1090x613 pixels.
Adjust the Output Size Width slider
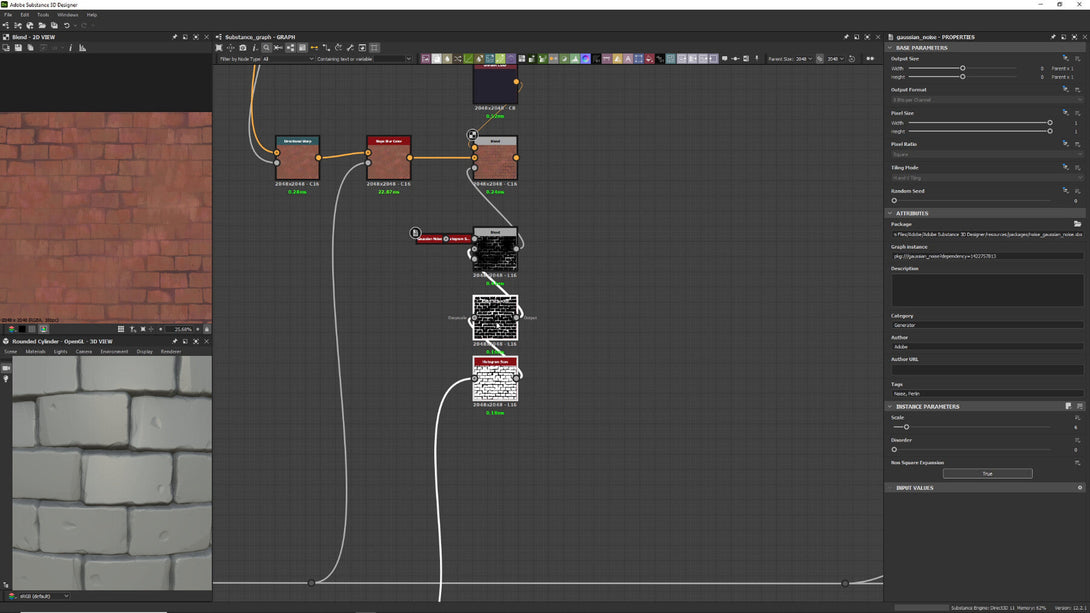(963, 68)
